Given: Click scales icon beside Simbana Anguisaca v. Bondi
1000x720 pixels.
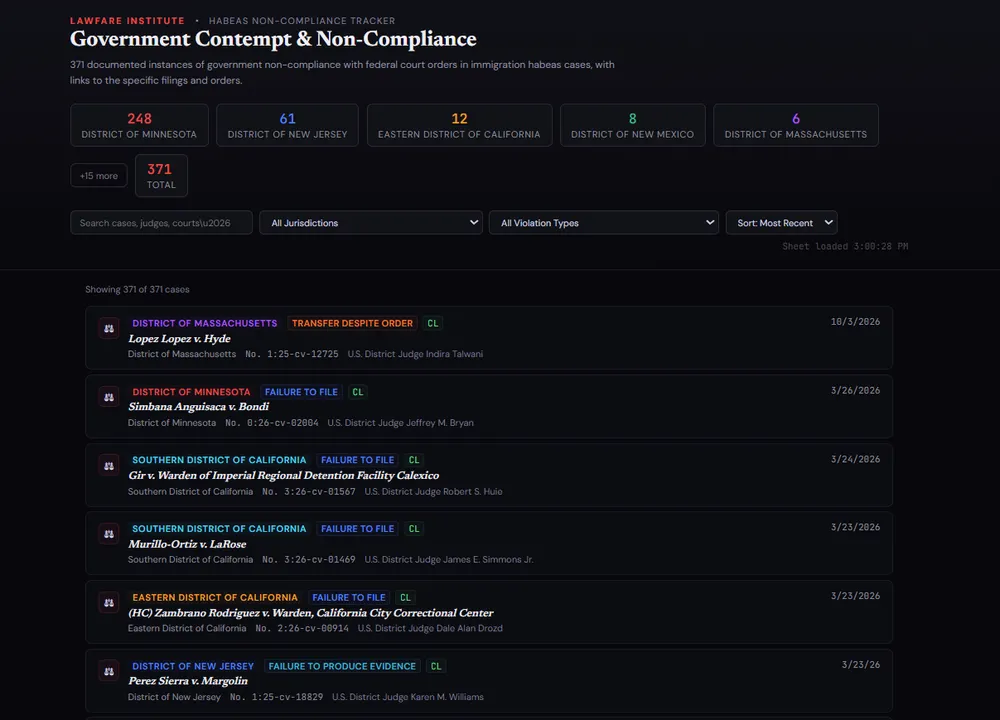Looking at the screenshot, I should [108, 397].
